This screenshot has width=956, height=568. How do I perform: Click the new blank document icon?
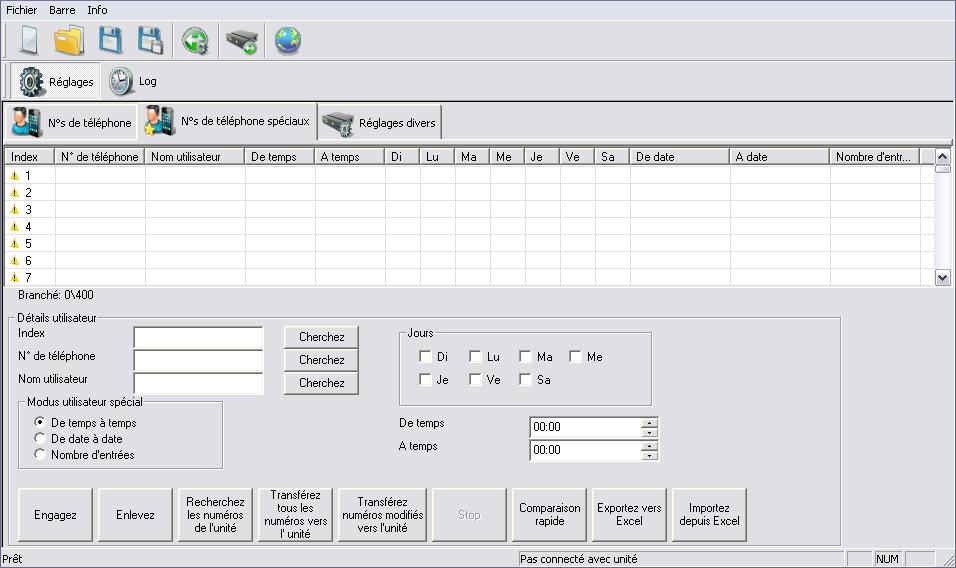click(29, 41)
